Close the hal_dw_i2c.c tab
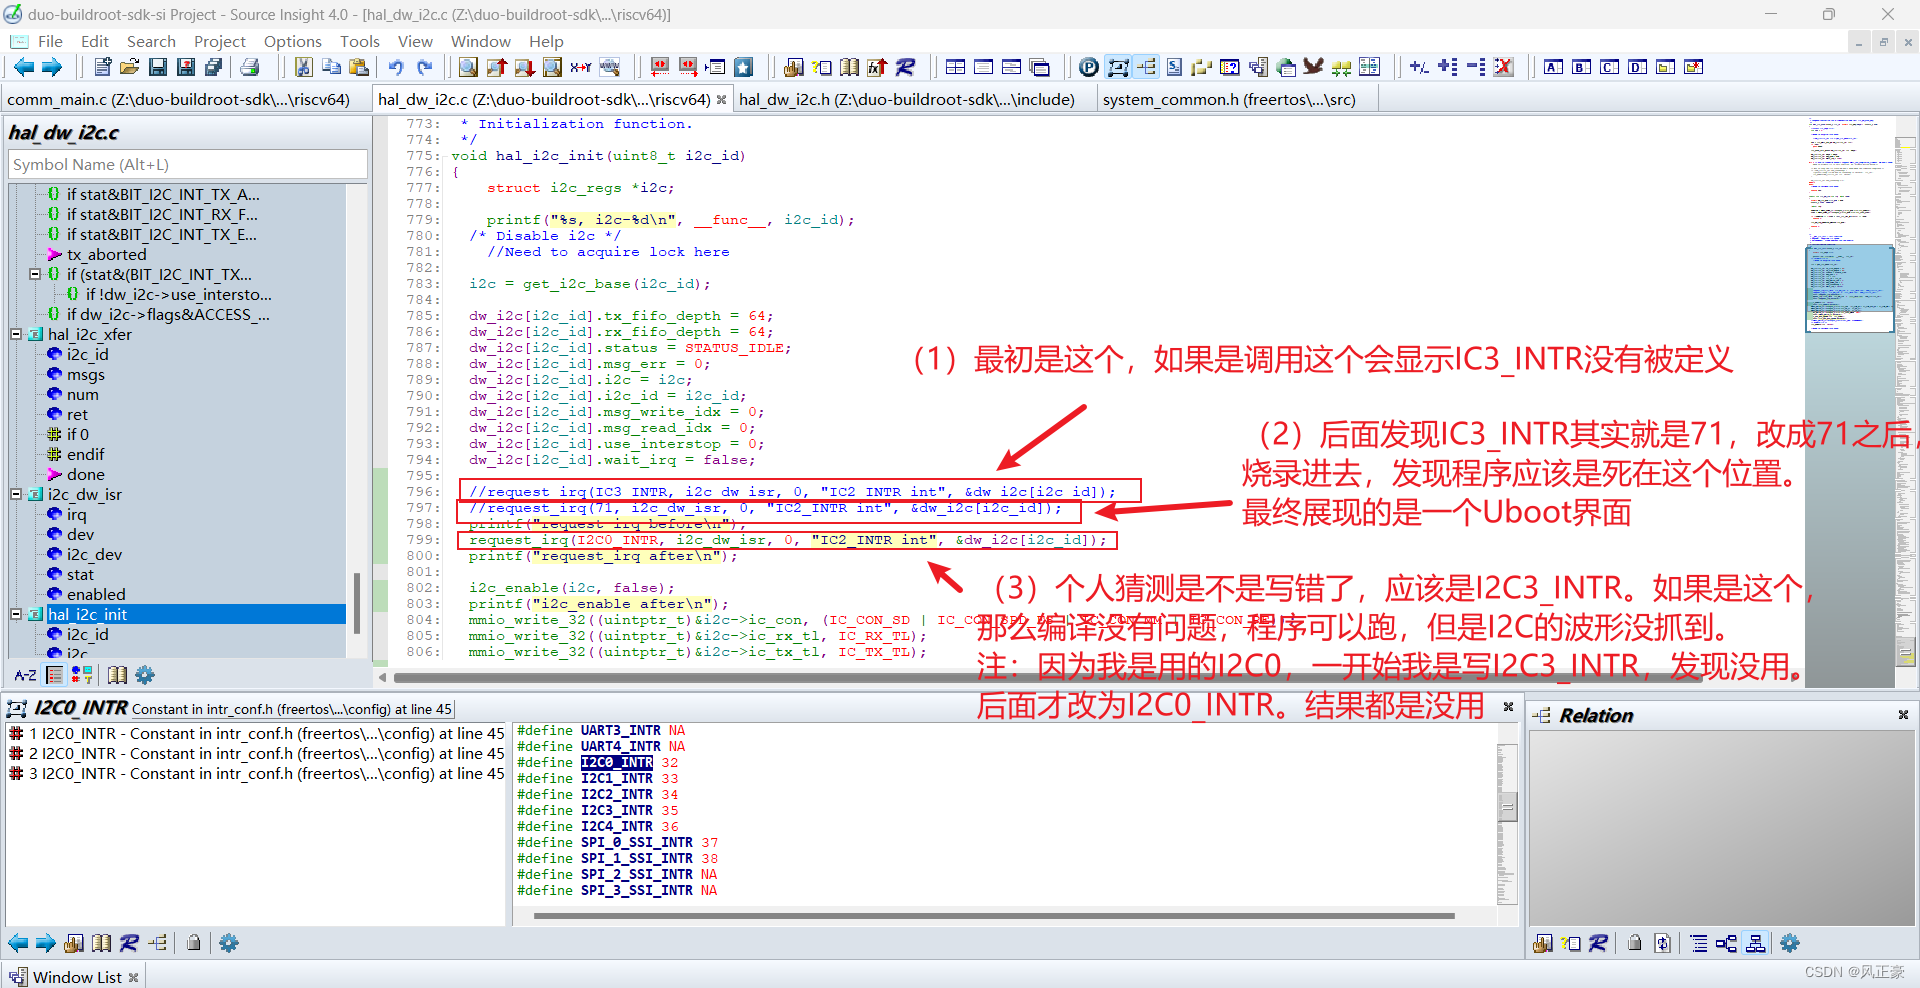The image size is (1920, 988). [721, 100]
